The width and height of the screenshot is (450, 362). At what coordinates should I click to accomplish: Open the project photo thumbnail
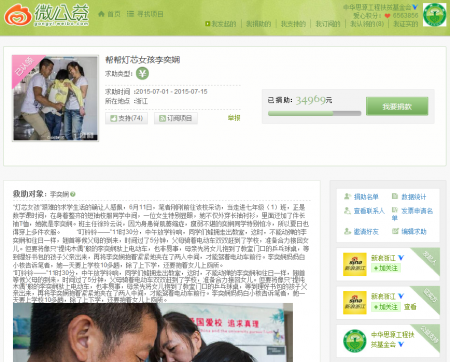(x=55, y=98)
